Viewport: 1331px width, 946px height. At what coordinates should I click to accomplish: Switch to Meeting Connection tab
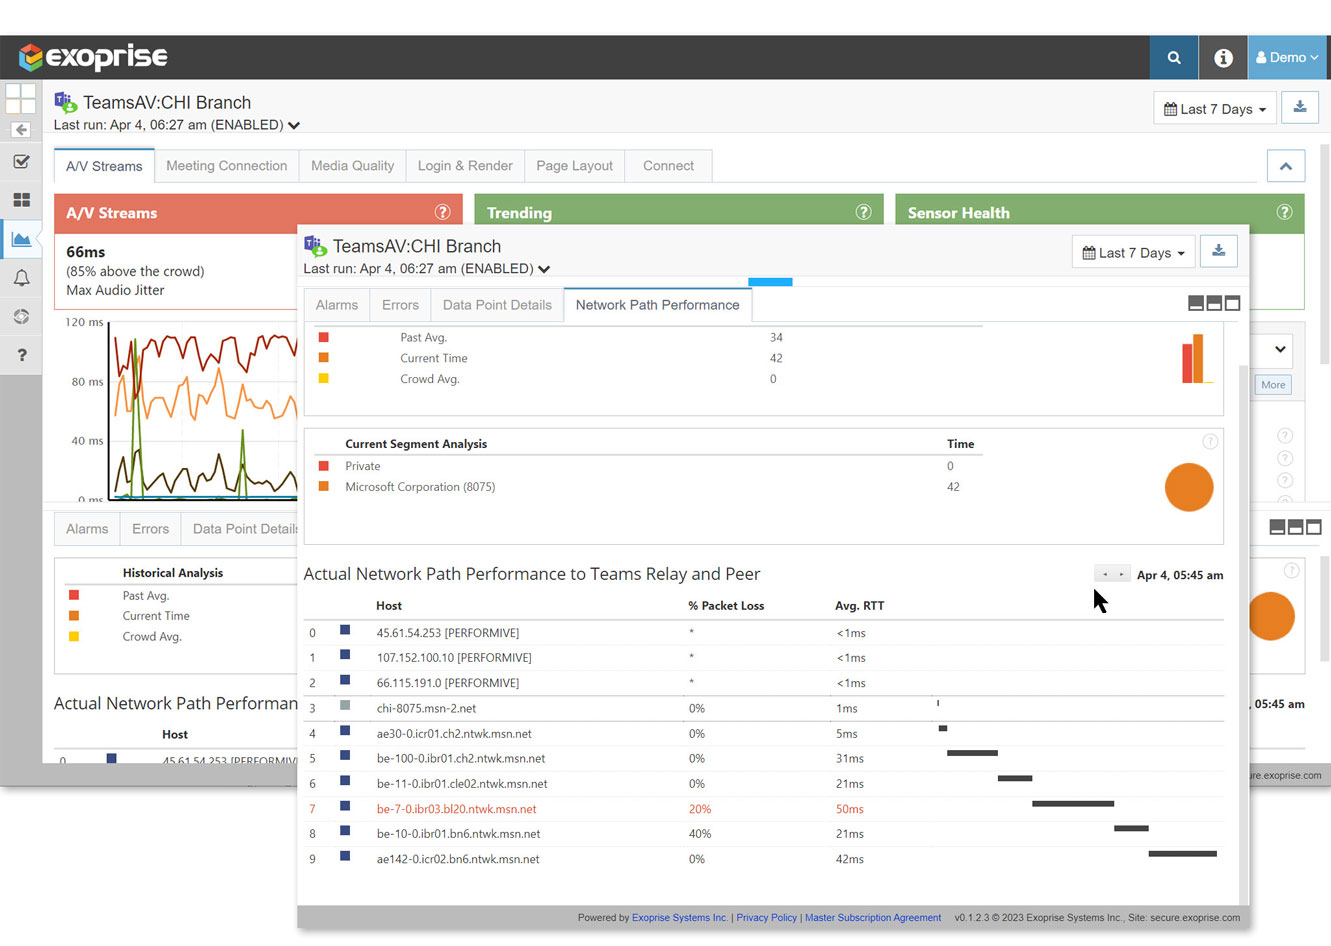click(227, 166)
